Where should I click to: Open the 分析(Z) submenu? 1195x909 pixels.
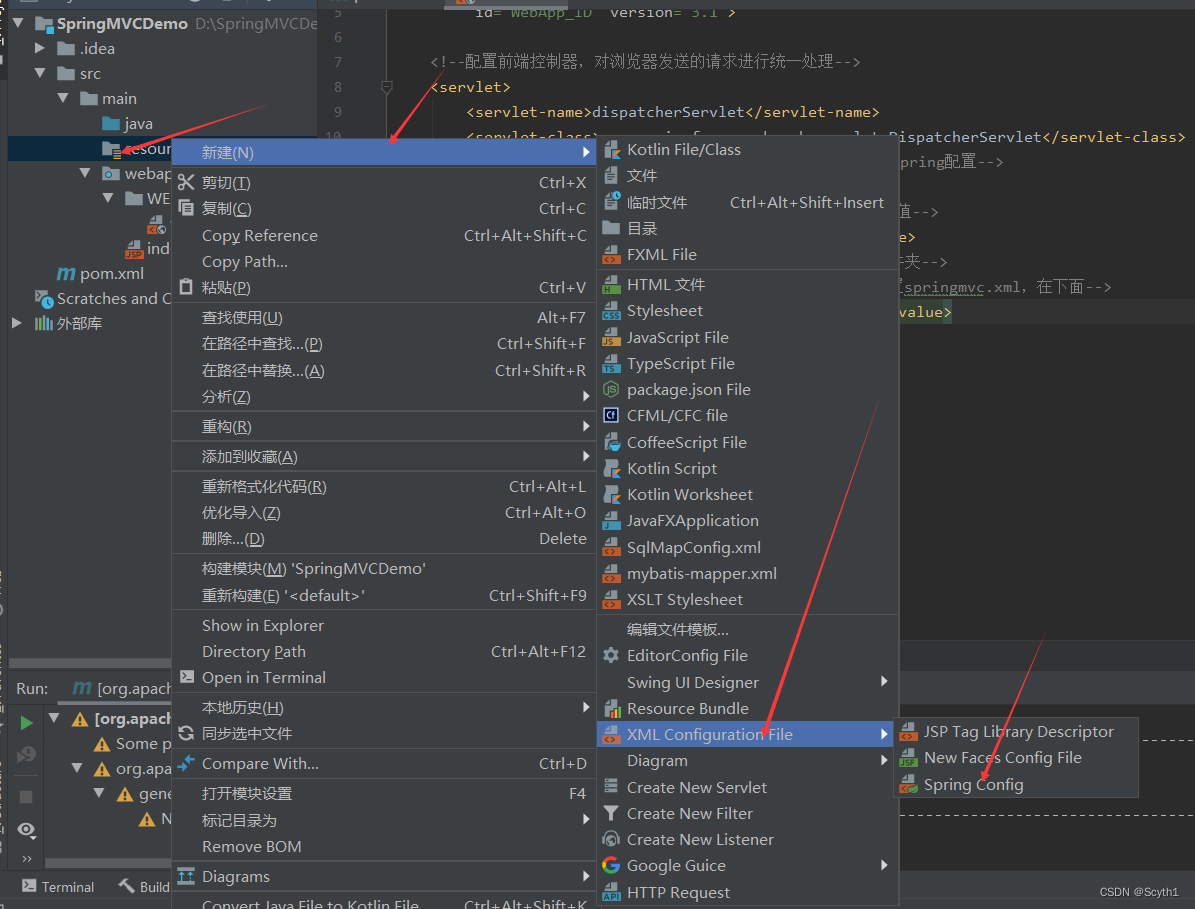[383, 397]
